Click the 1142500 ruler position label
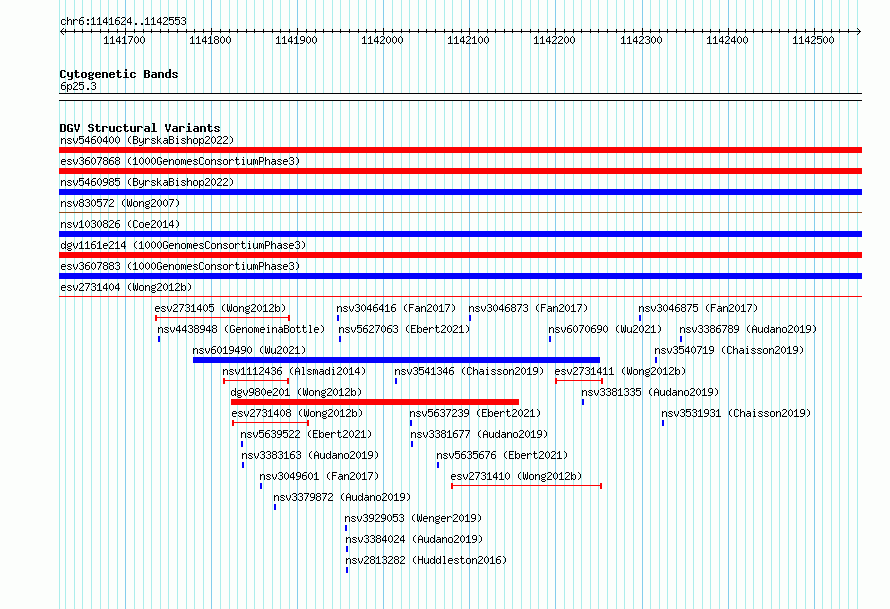890x609 pixels. coord(813,40)
